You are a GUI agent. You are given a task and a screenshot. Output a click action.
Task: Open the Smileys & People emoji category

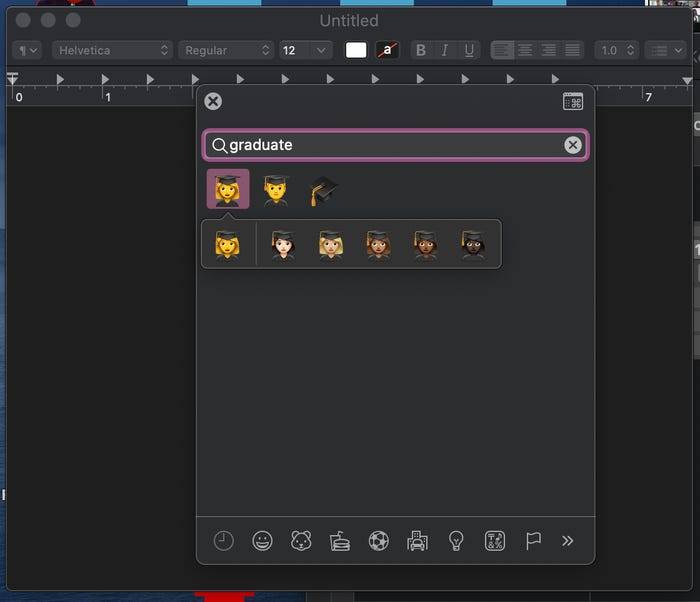[x=262, y=541]
